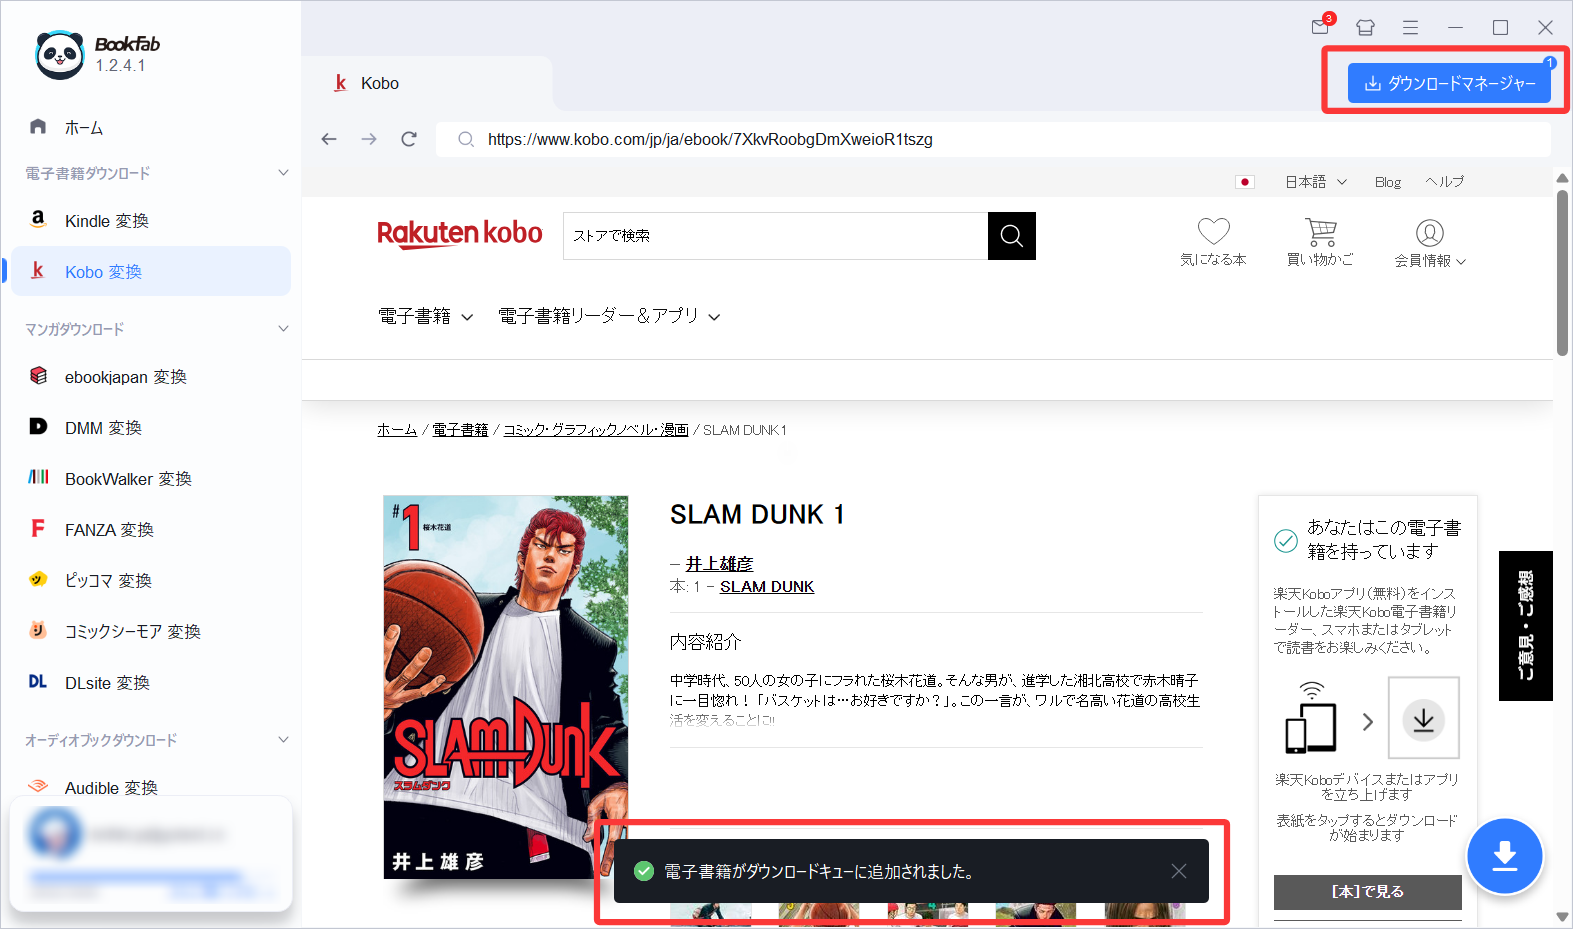Reload the page with refresh icon

409,139
